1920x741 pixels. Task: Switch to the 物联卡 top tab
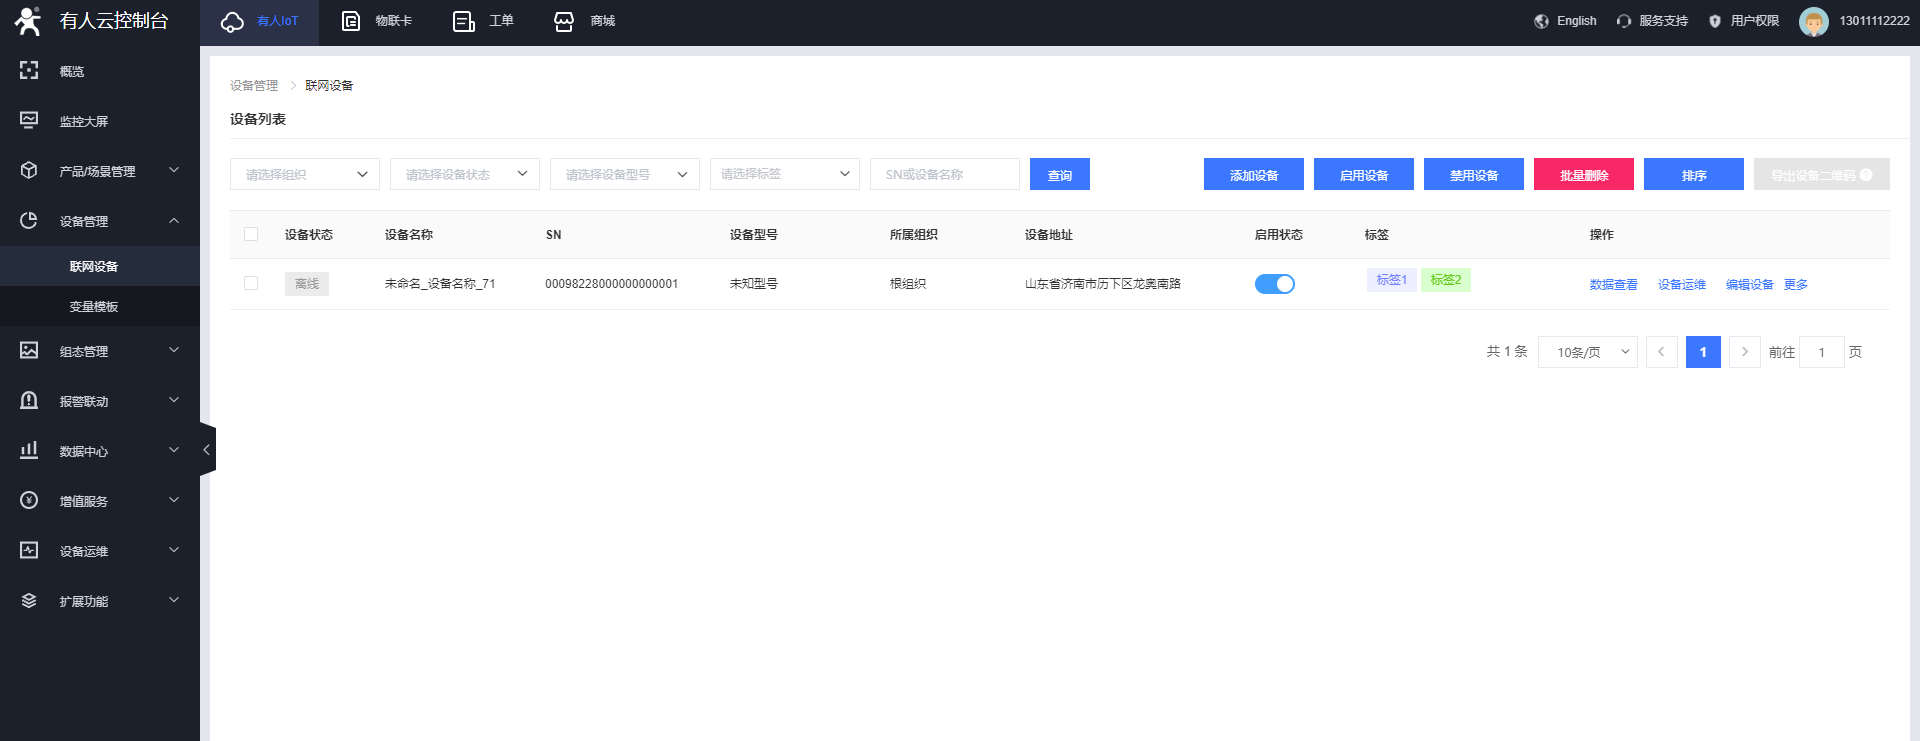tap(376, 21)
